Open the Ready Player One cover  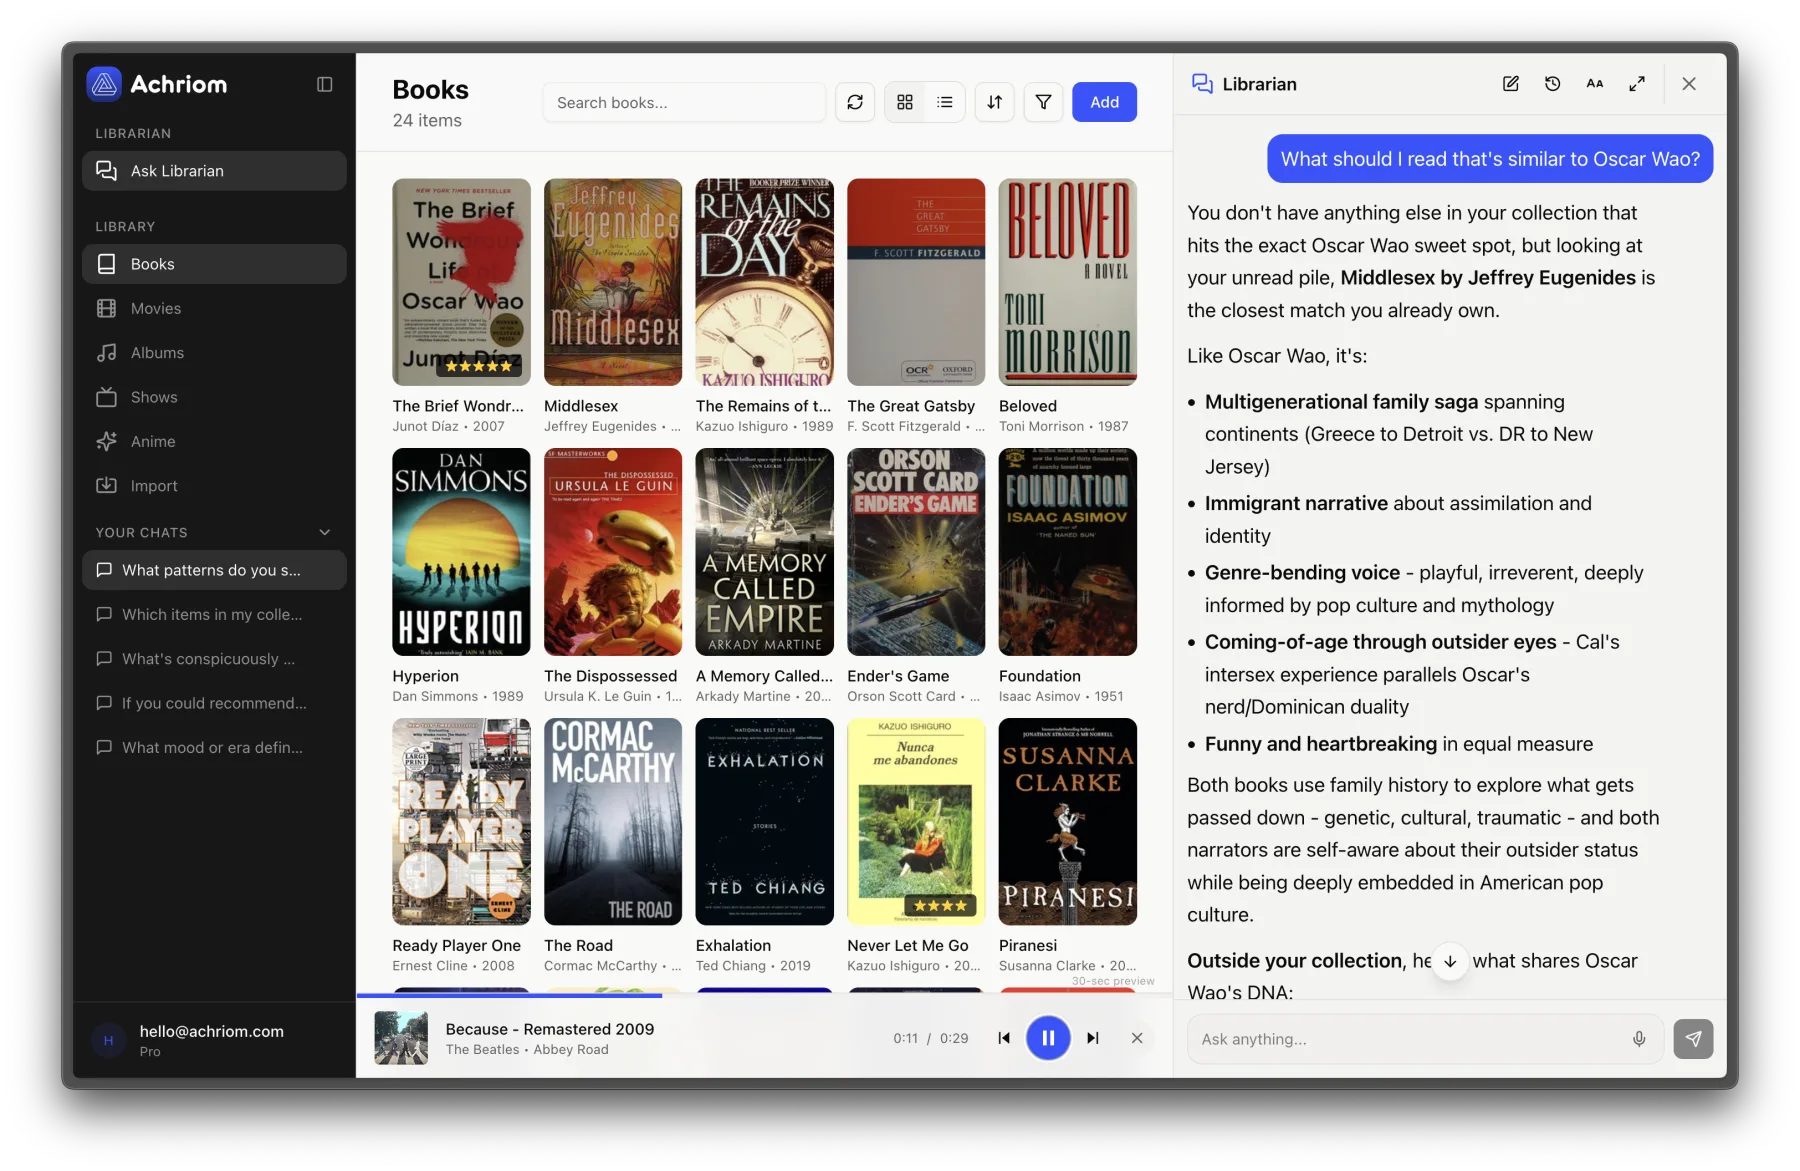tap(461, 822)
